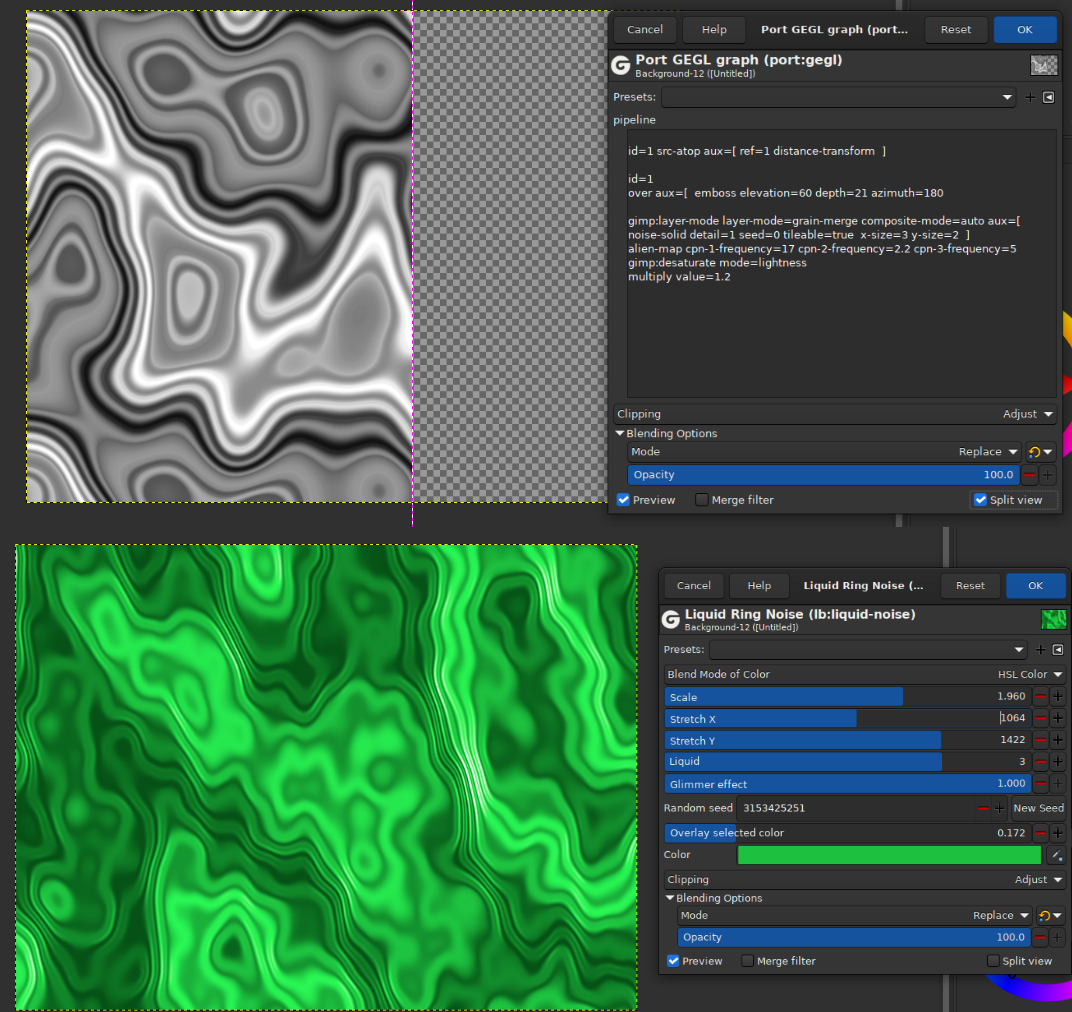Click the preview thumbnail in the Port GEGL graph header
The height and width of the screenshot is (1012, 1072).
pyautogui.click(x=1043, y=65)
